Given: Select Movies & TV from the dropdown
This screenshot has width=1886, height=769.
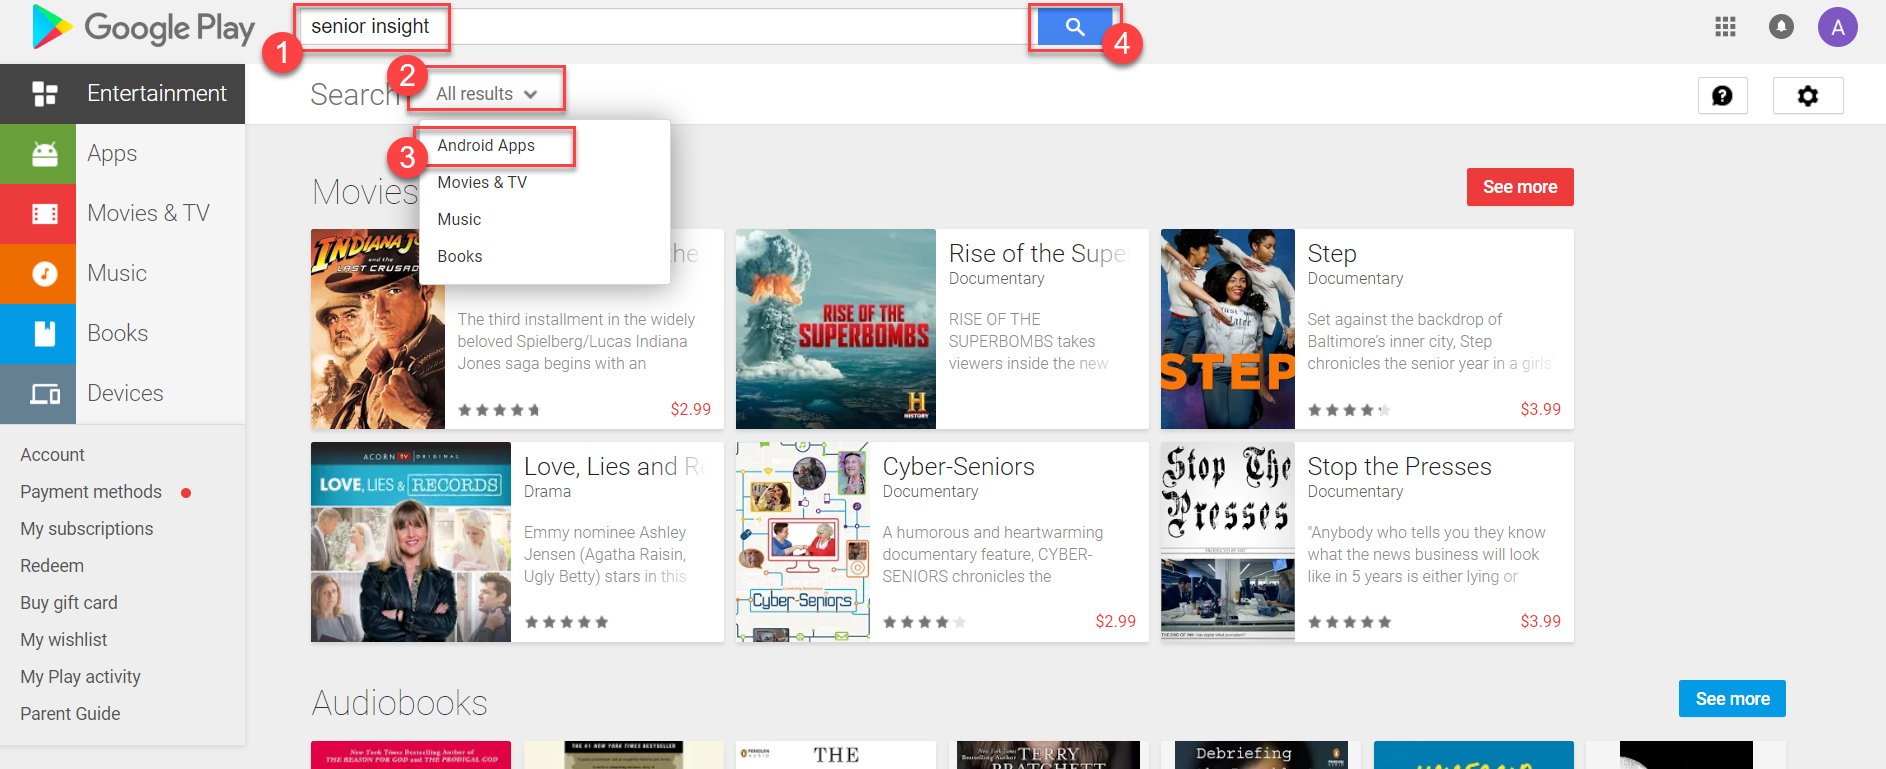Looking at the screenshot, I should tap(482, 182).
